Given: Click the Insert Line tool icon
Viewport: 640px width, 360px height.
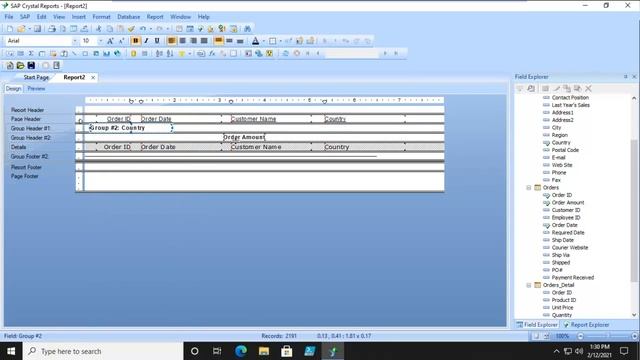Looking at the screenshot, I should (74, 53).
